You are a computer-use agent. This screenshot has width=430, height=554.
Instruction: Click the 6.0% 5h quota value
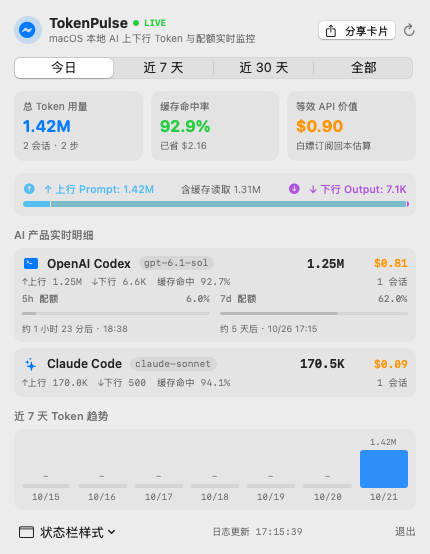(x=198, y=299)
